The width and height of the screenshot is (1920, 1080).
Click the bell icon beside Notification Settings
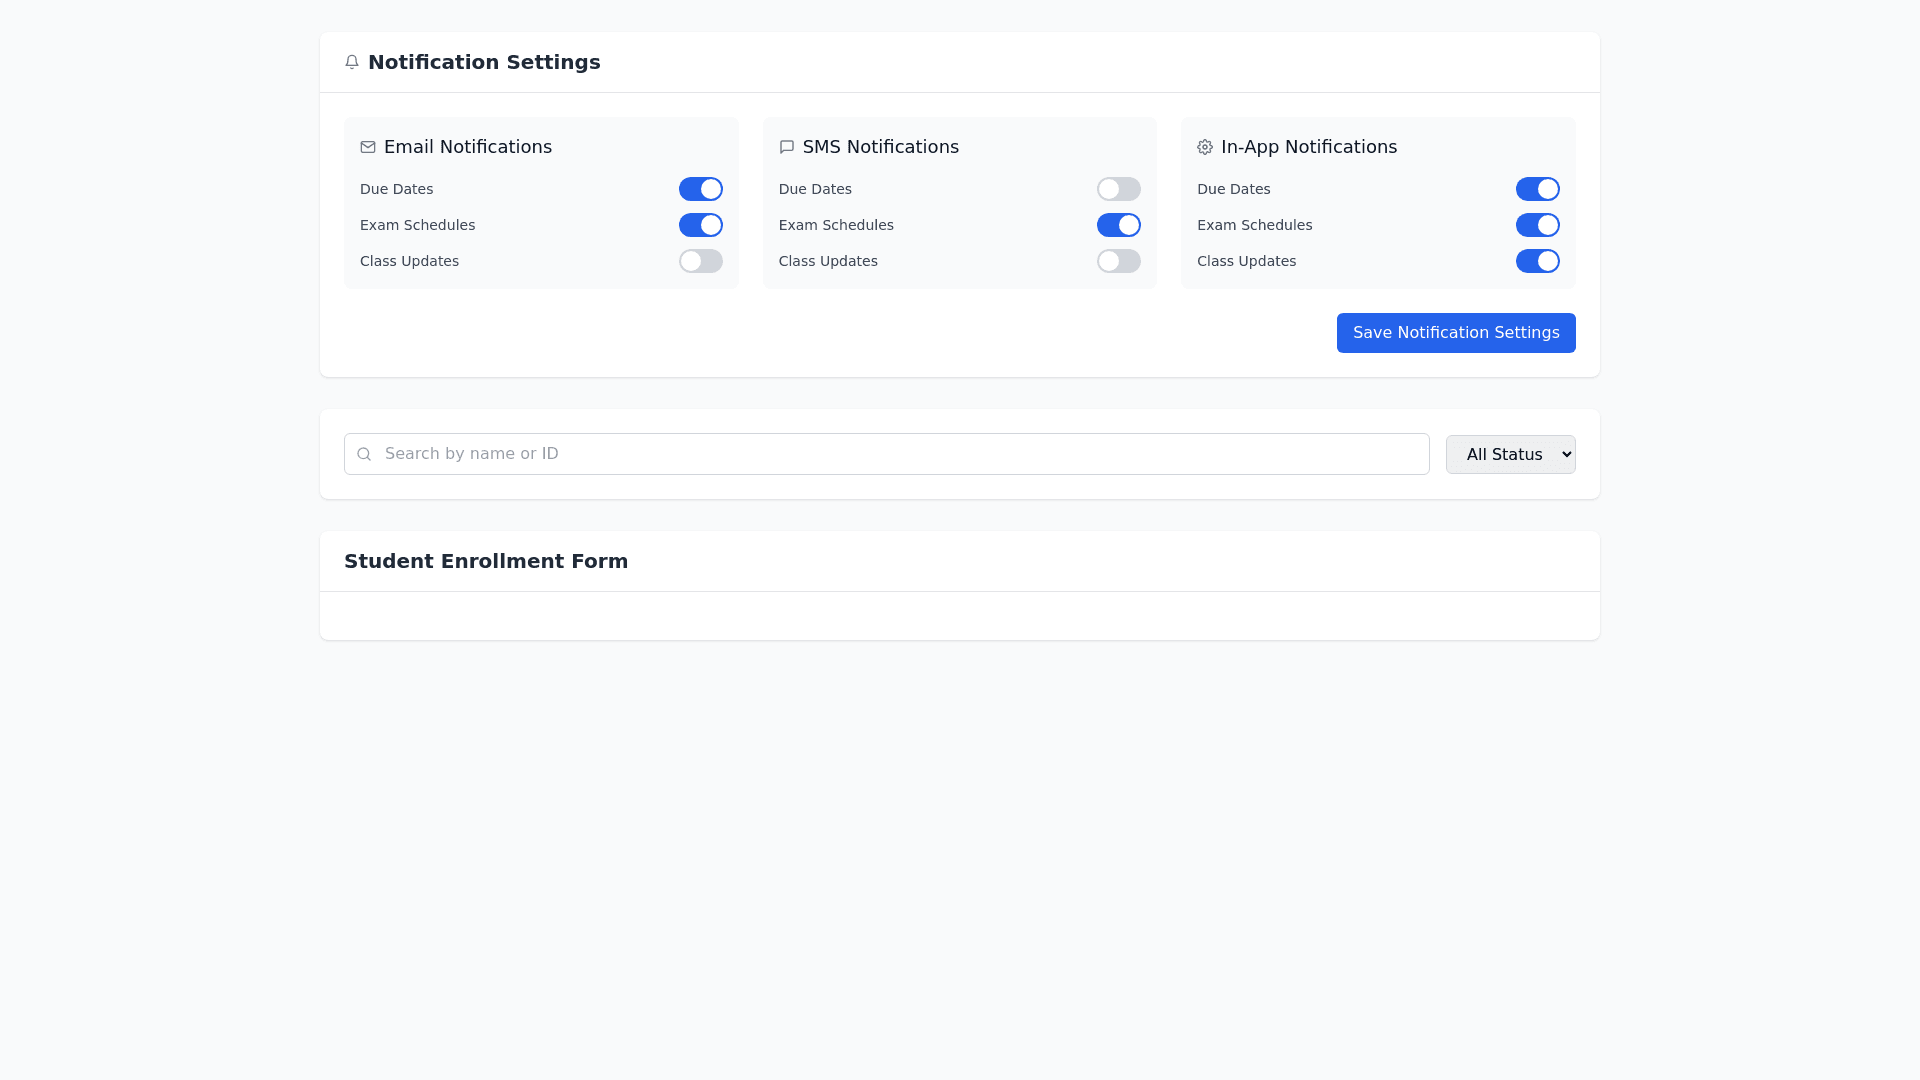click(352, 62)
